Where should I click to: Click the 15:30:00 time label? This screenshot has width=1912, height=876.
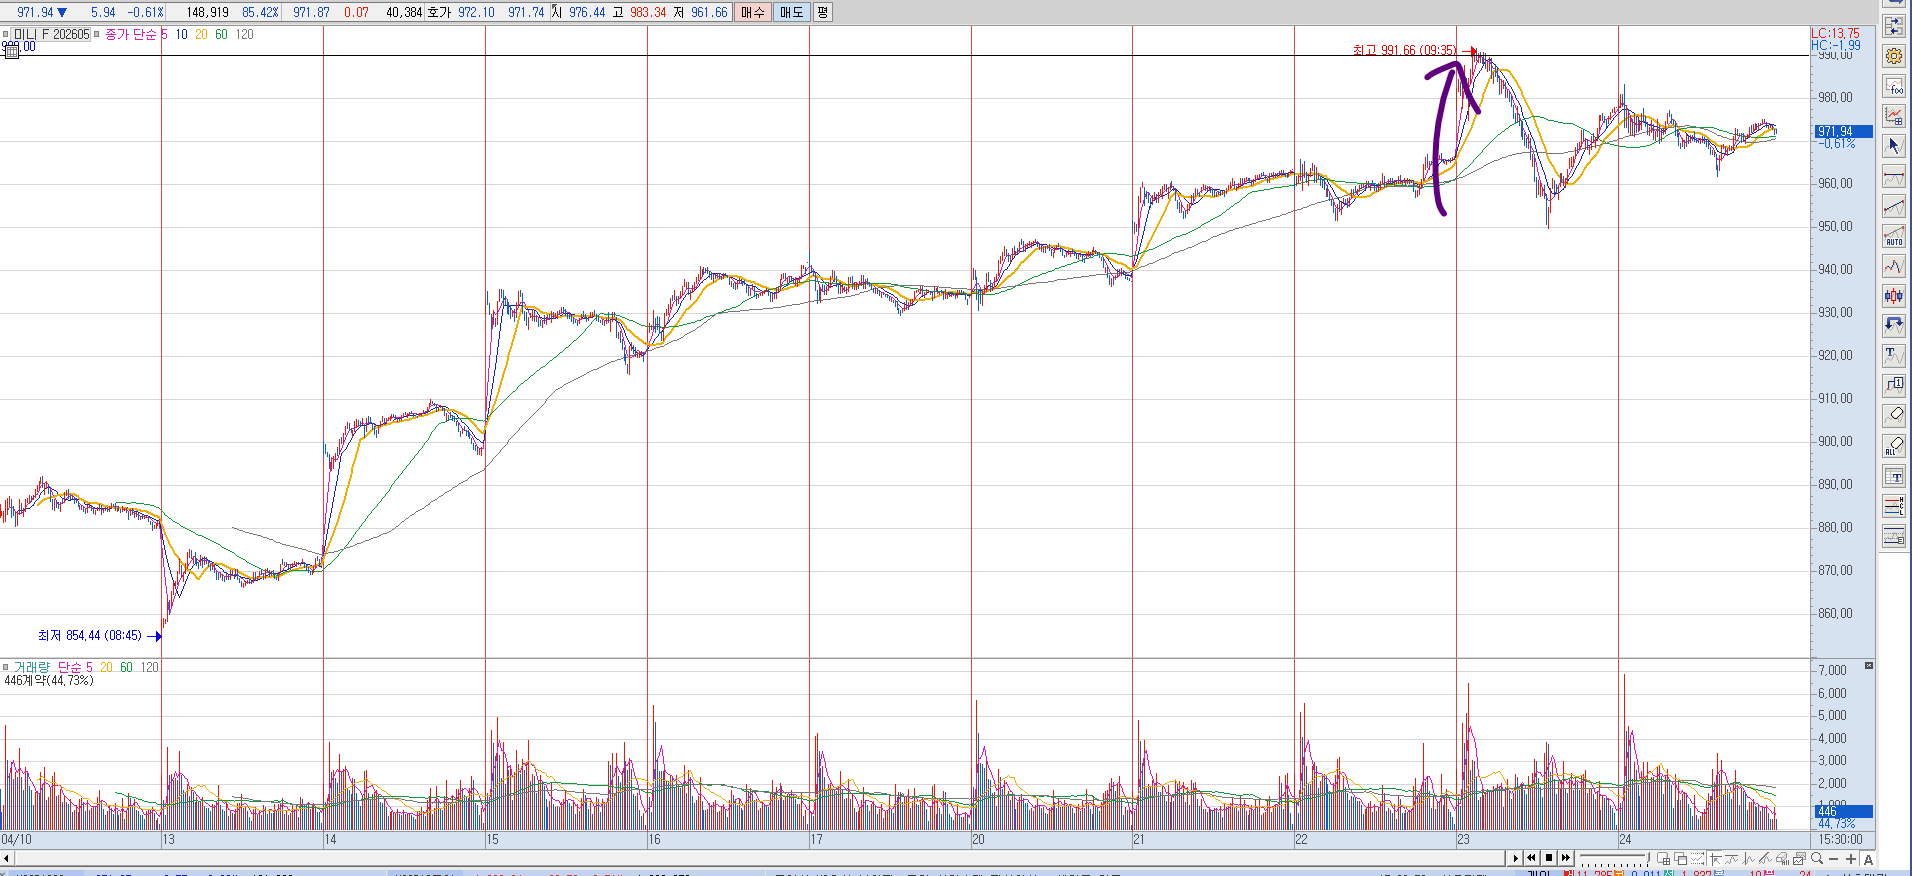(x=1840, y=839)
